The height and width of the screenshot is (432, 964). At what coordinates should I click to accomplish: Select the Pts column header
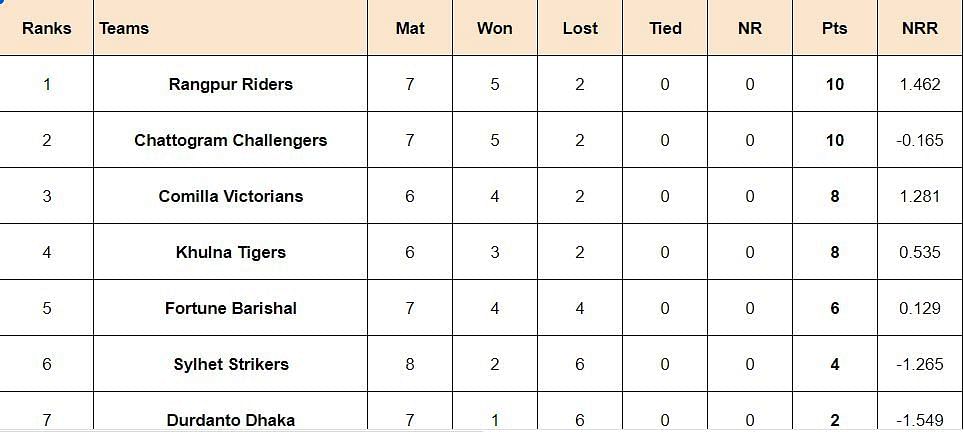(x=835, y=28)
